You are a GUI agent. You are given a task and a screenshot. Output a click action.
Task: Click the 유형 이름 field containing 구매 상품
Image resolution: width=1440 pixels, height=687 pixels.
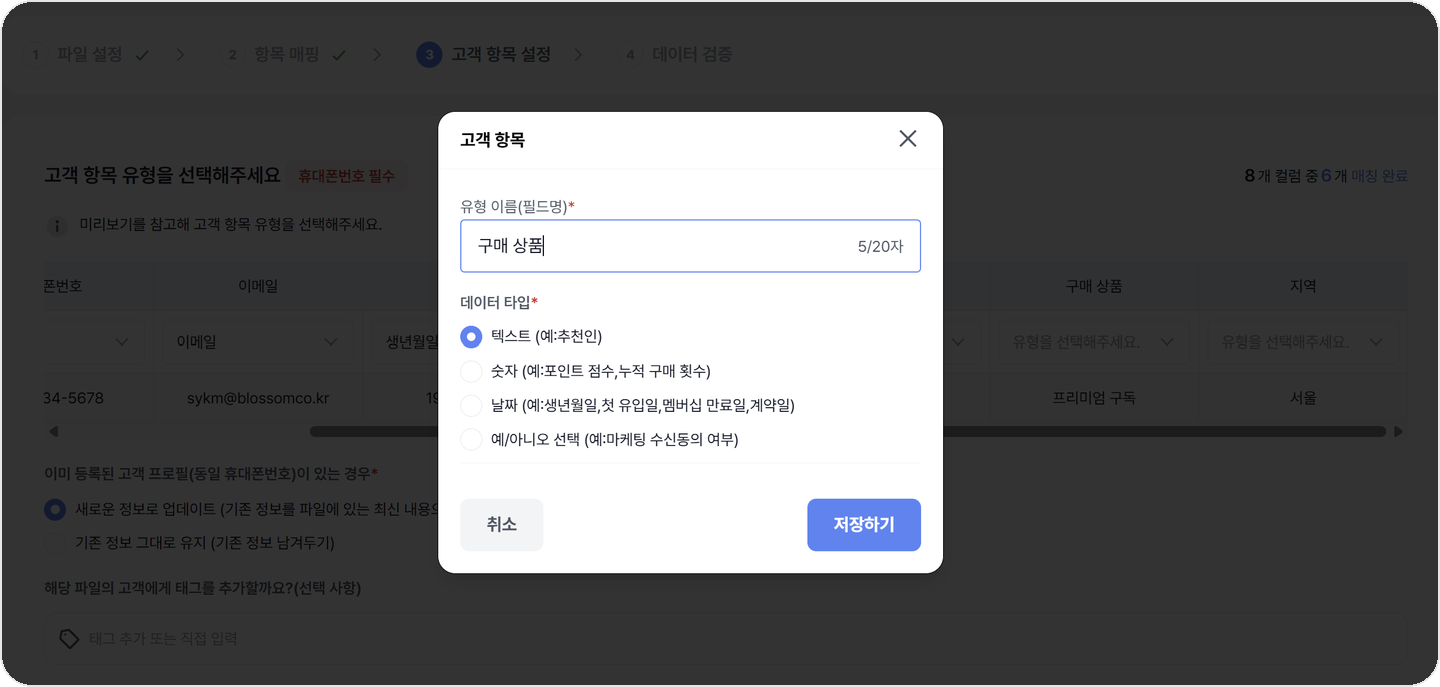[x=690, y=246]
